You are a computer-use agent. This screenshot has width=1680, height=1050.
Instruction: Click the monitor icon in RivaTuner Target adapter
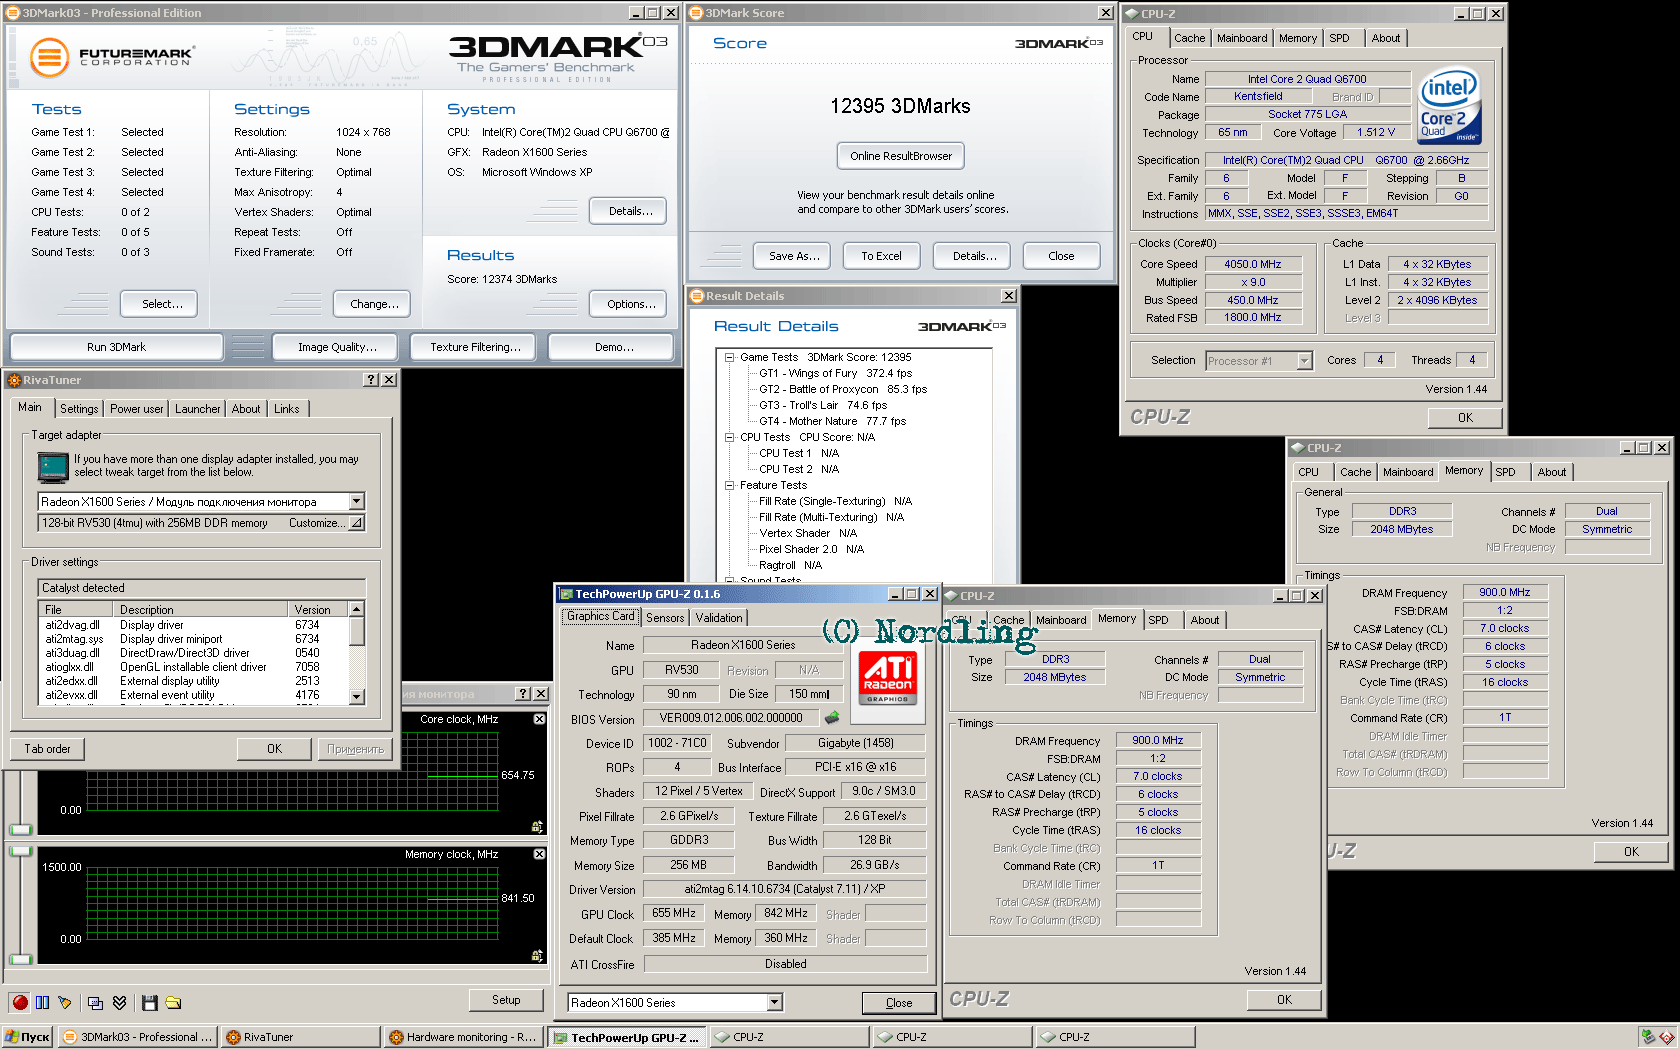coord(53,466)
